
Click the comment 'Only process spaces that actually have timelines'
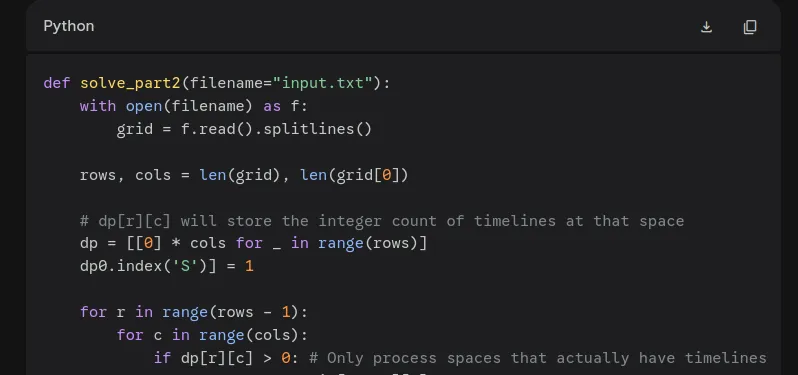point(537,358)
